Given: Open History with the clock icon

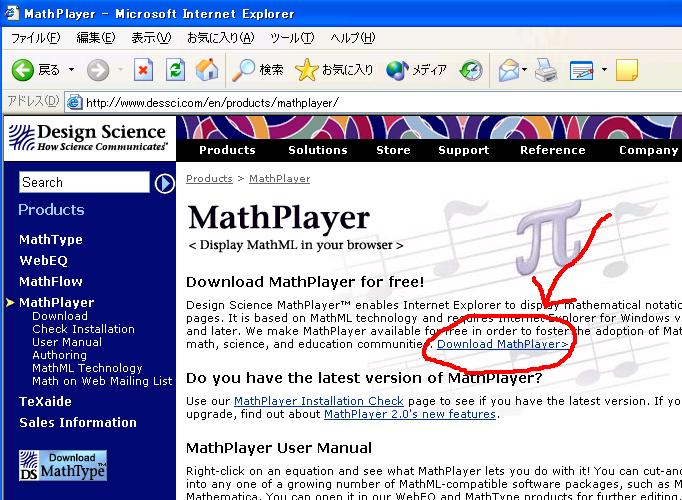Looking at the screenshot, I should pos(471,70).
